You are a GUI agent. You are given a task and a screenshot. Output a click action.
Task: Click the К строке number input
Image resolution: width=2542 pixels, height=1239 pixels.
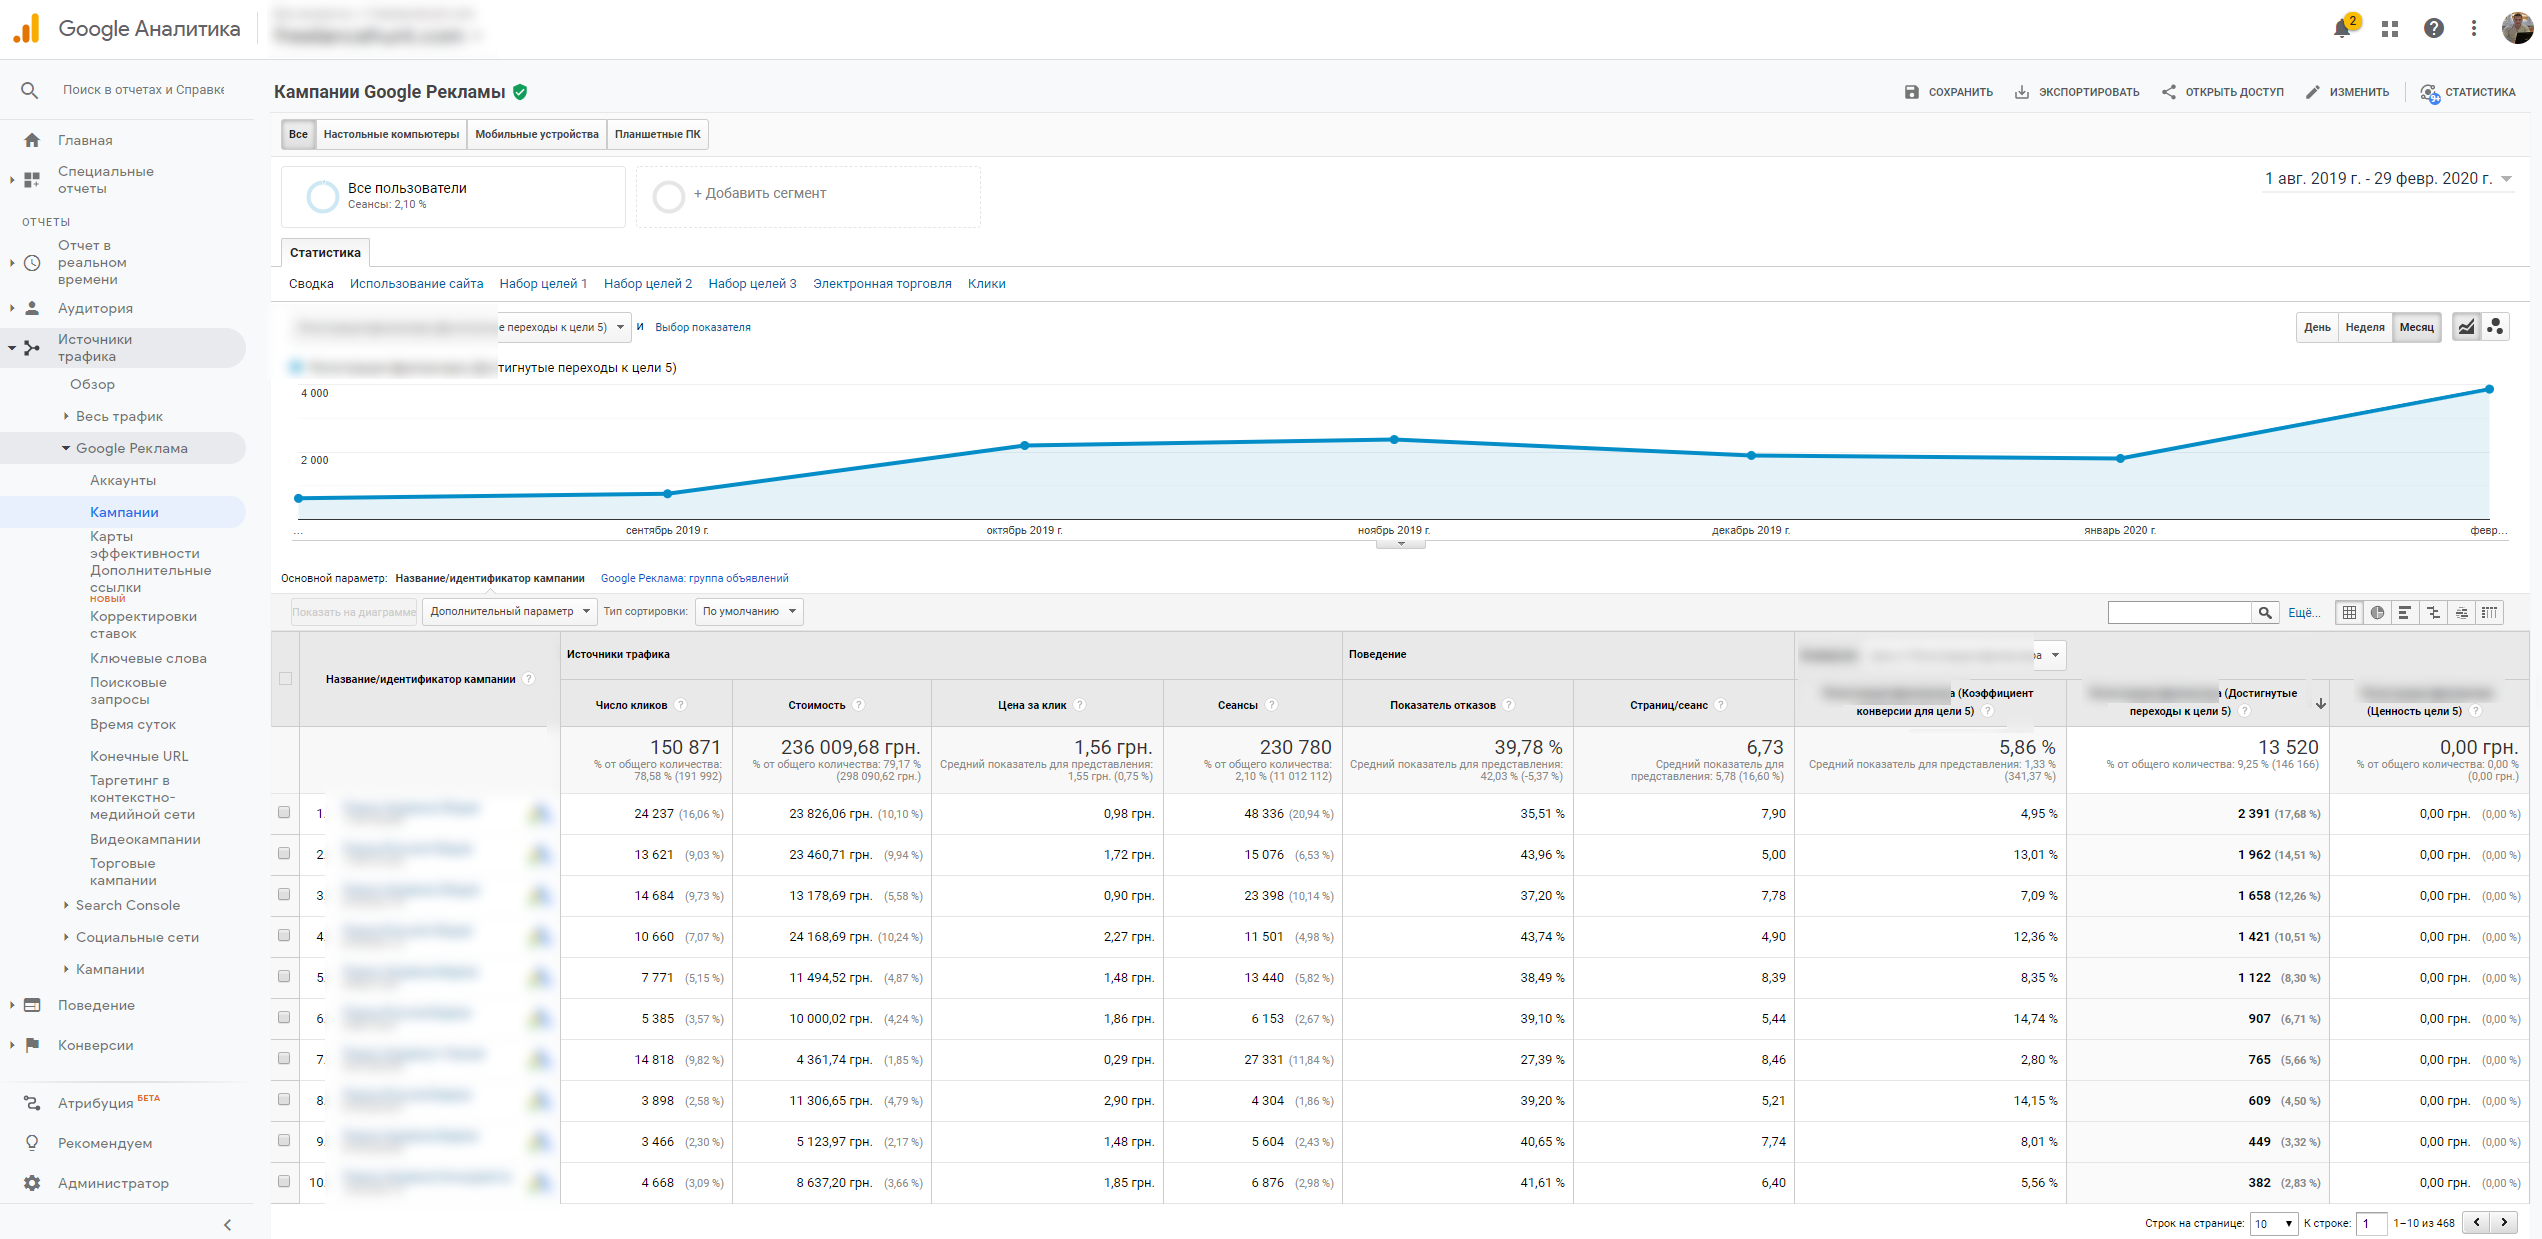[x=2371, y=1223]
